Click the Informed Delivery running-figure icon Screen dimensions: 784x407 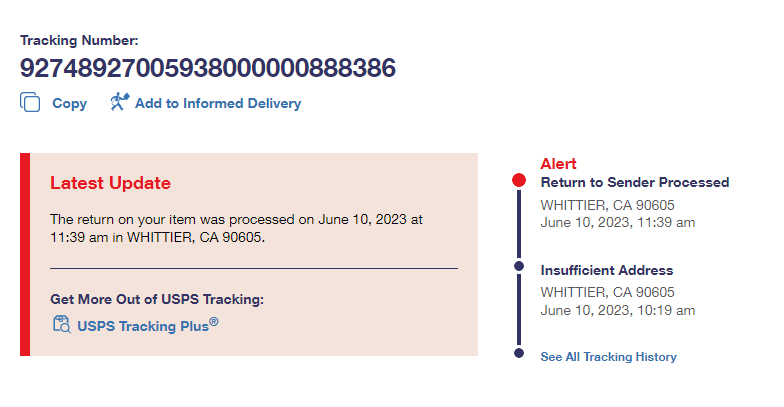pyautogui.click(x=120, y=102)
